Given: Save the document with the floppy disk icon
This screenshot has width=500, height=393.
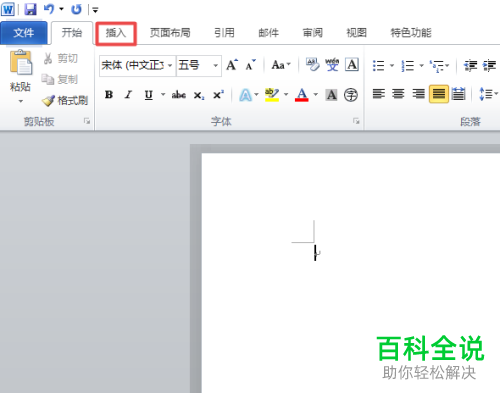Looking at the screenshot, I should (x=30, y=9).
